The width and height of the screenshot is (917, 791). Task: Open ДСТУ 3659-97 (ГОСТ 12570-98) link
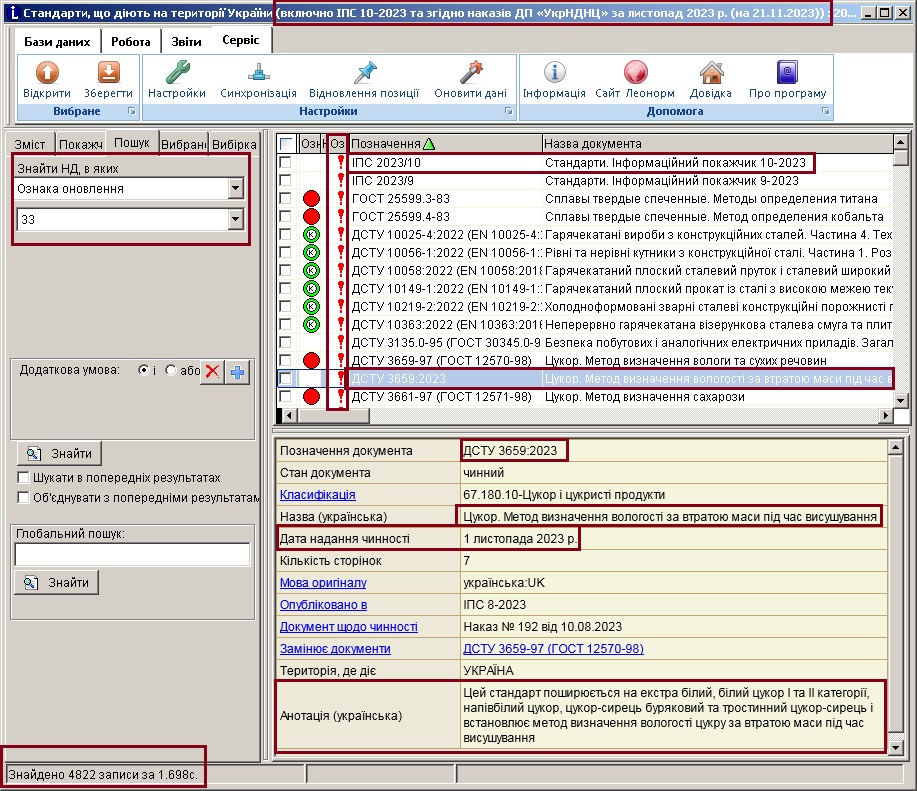point(553,648)
